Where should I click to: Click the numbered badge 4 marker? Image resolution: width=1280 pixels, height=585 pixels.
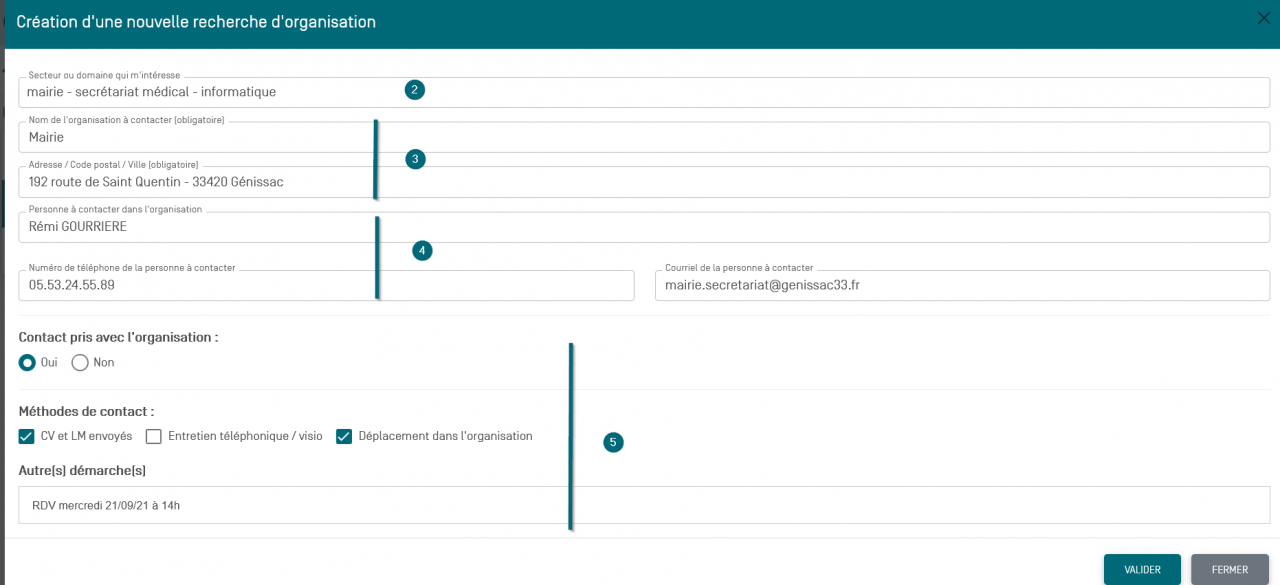(x=422, y=251)
